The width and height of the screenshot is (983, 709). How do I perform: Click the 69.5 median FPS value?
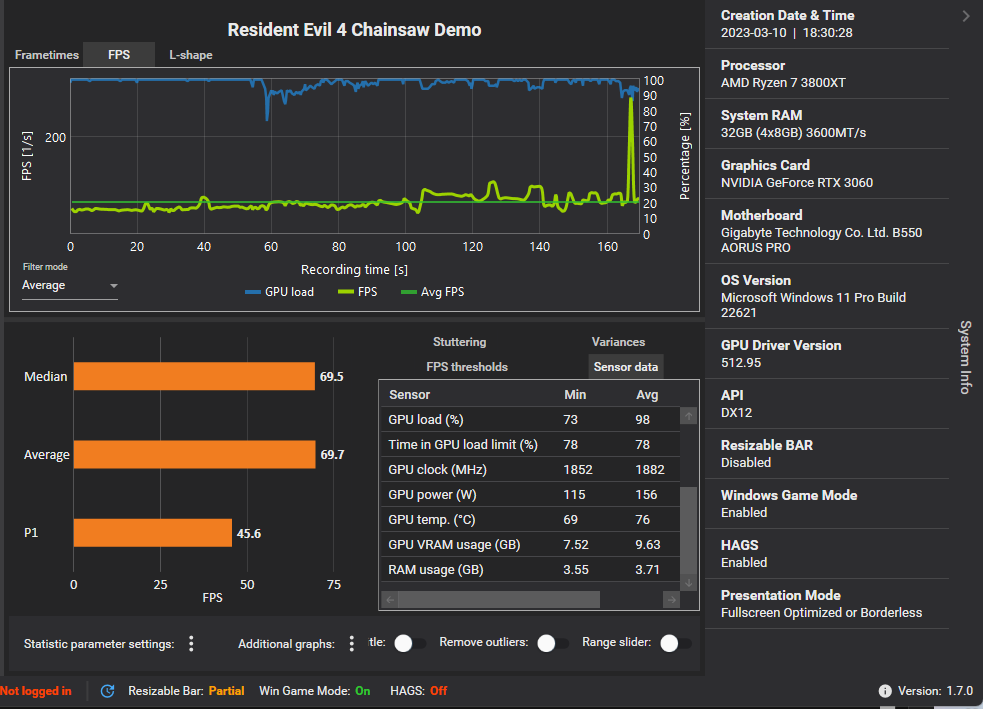tap(332, 377)
